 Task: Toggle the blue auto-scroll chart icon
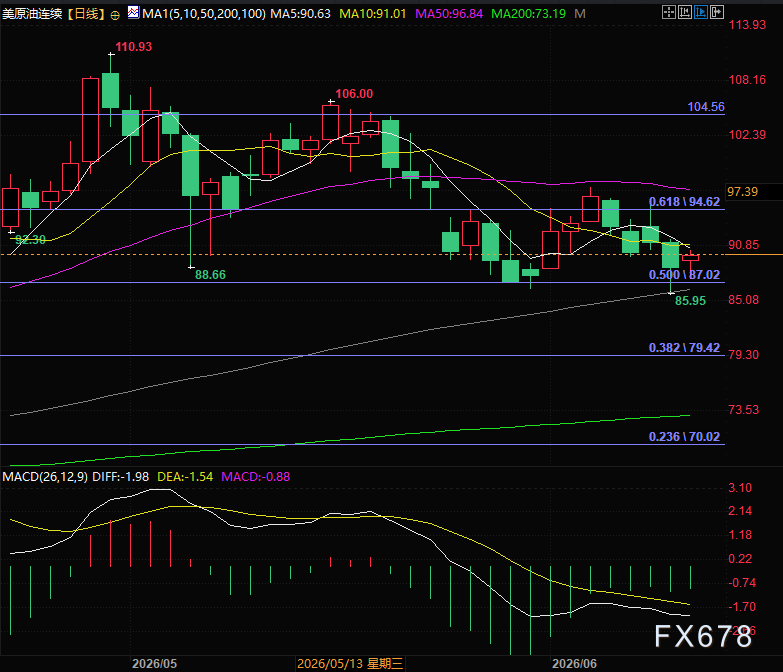tap(701, 12)
